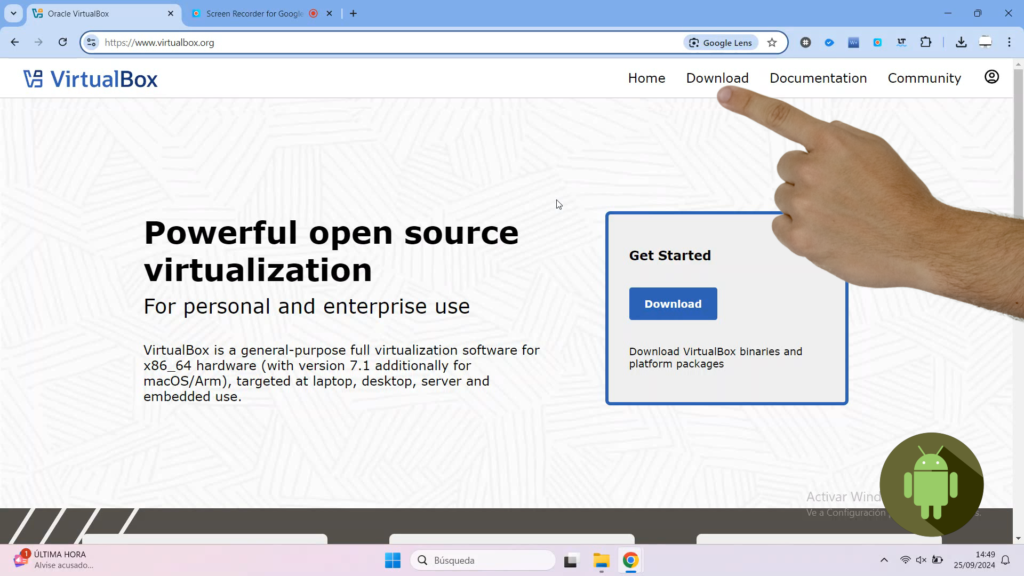Screen dimensions: 1024x576
Task: Click the Búsqueda taskbar search field
Action: 483,560
